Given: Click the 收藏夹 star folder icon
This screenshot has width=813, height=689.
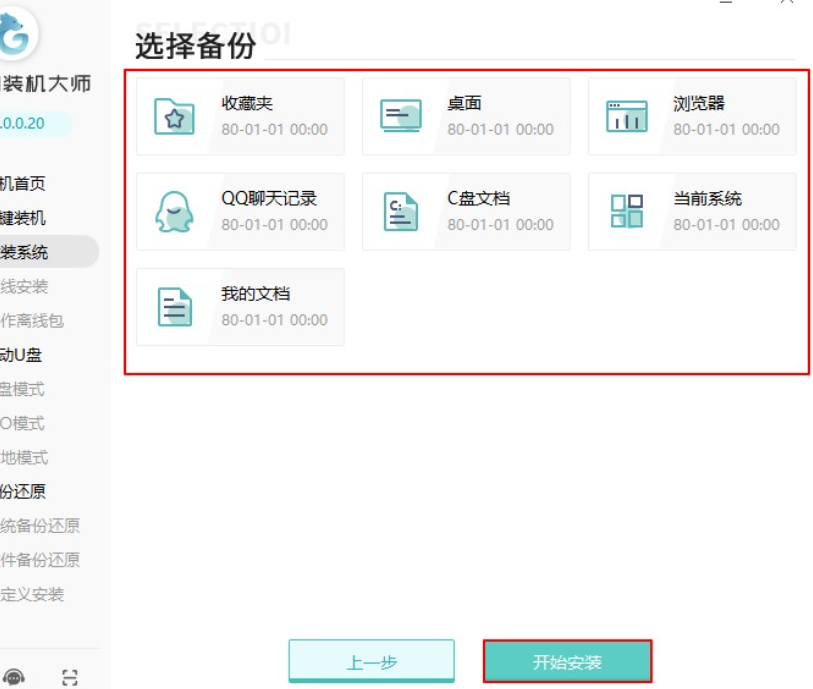Looking at the screenshot, I should point(174,116).
